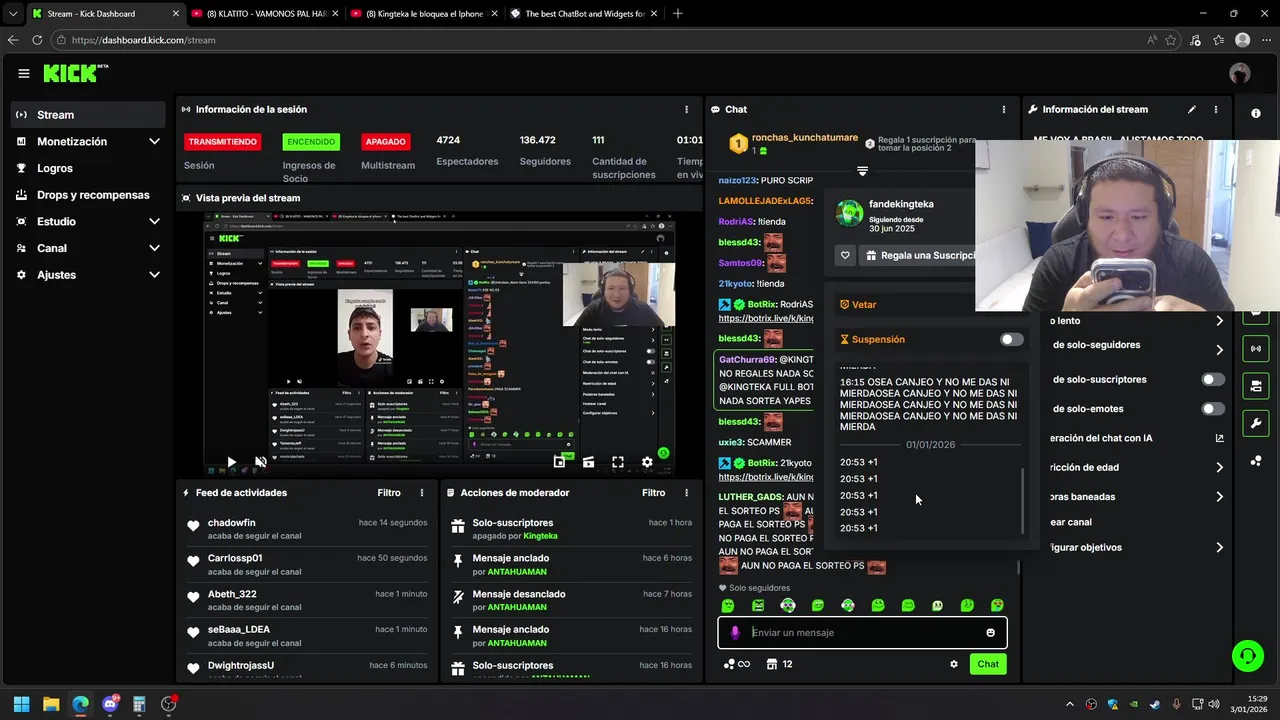Open File Explorer from the taskbar
The image size is (1280, 720).
[51, 704]
